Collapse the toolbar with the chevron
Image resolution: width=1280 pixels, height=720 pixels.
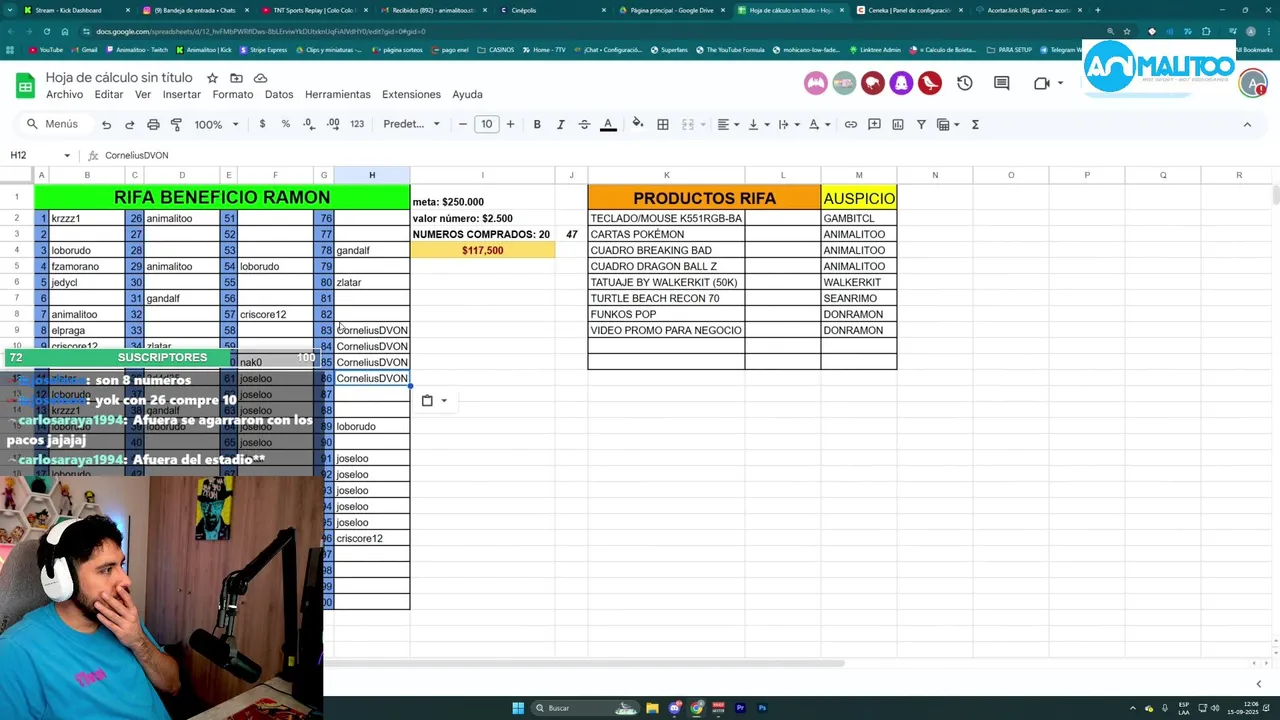1247,124
